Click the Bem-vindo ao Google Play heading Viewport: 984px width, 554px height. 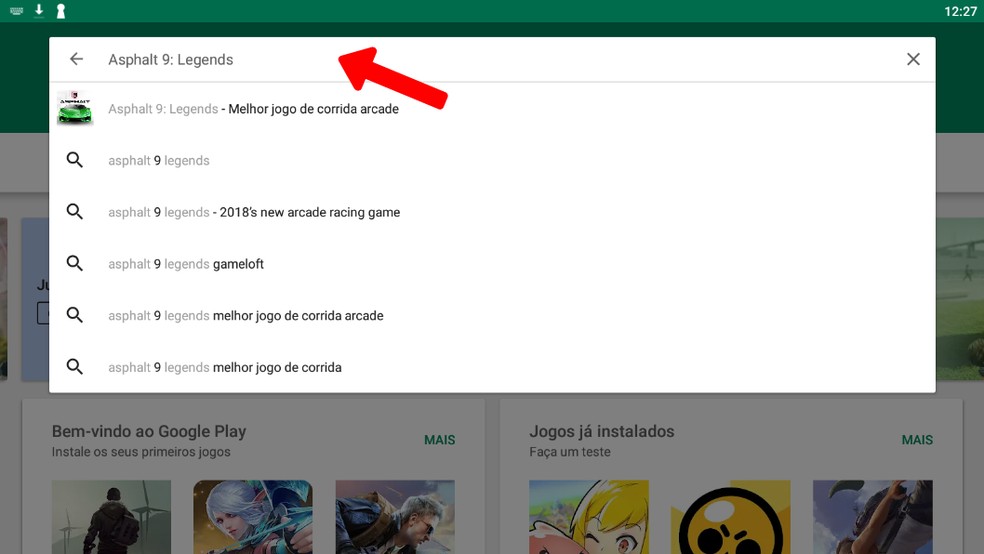click(149, 431)
